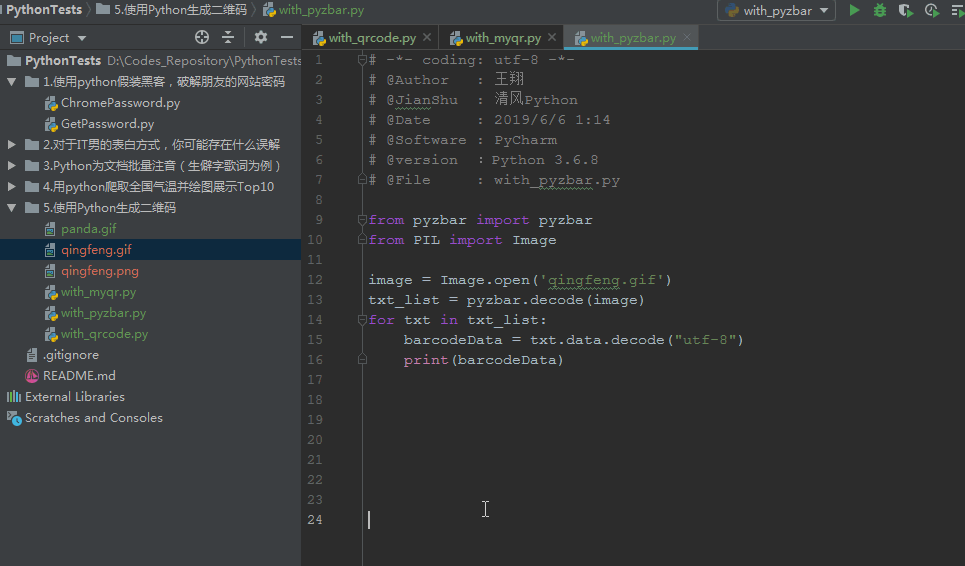Image resolution: width=965 pixels, height=566 pixels.
Task: Close the with_qrcode.py tab
Action: (427, 38)
